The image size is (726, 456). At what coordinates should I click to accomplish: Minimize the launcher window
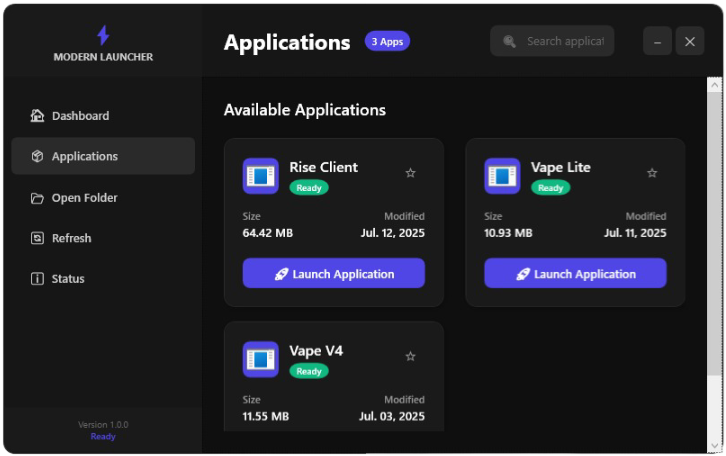(657, 41)
